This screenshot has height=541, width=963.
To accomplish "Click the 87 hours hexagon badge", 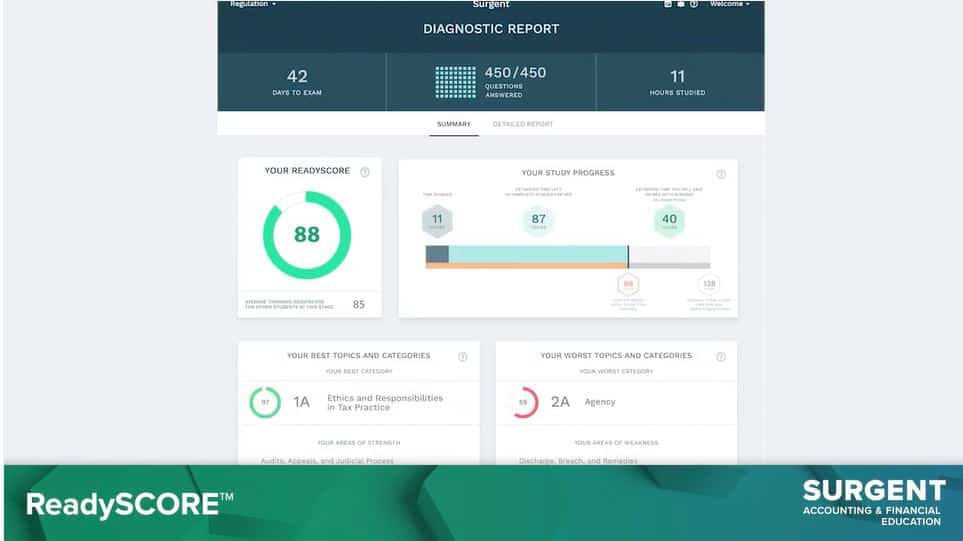I will click(x=538, y=220).
